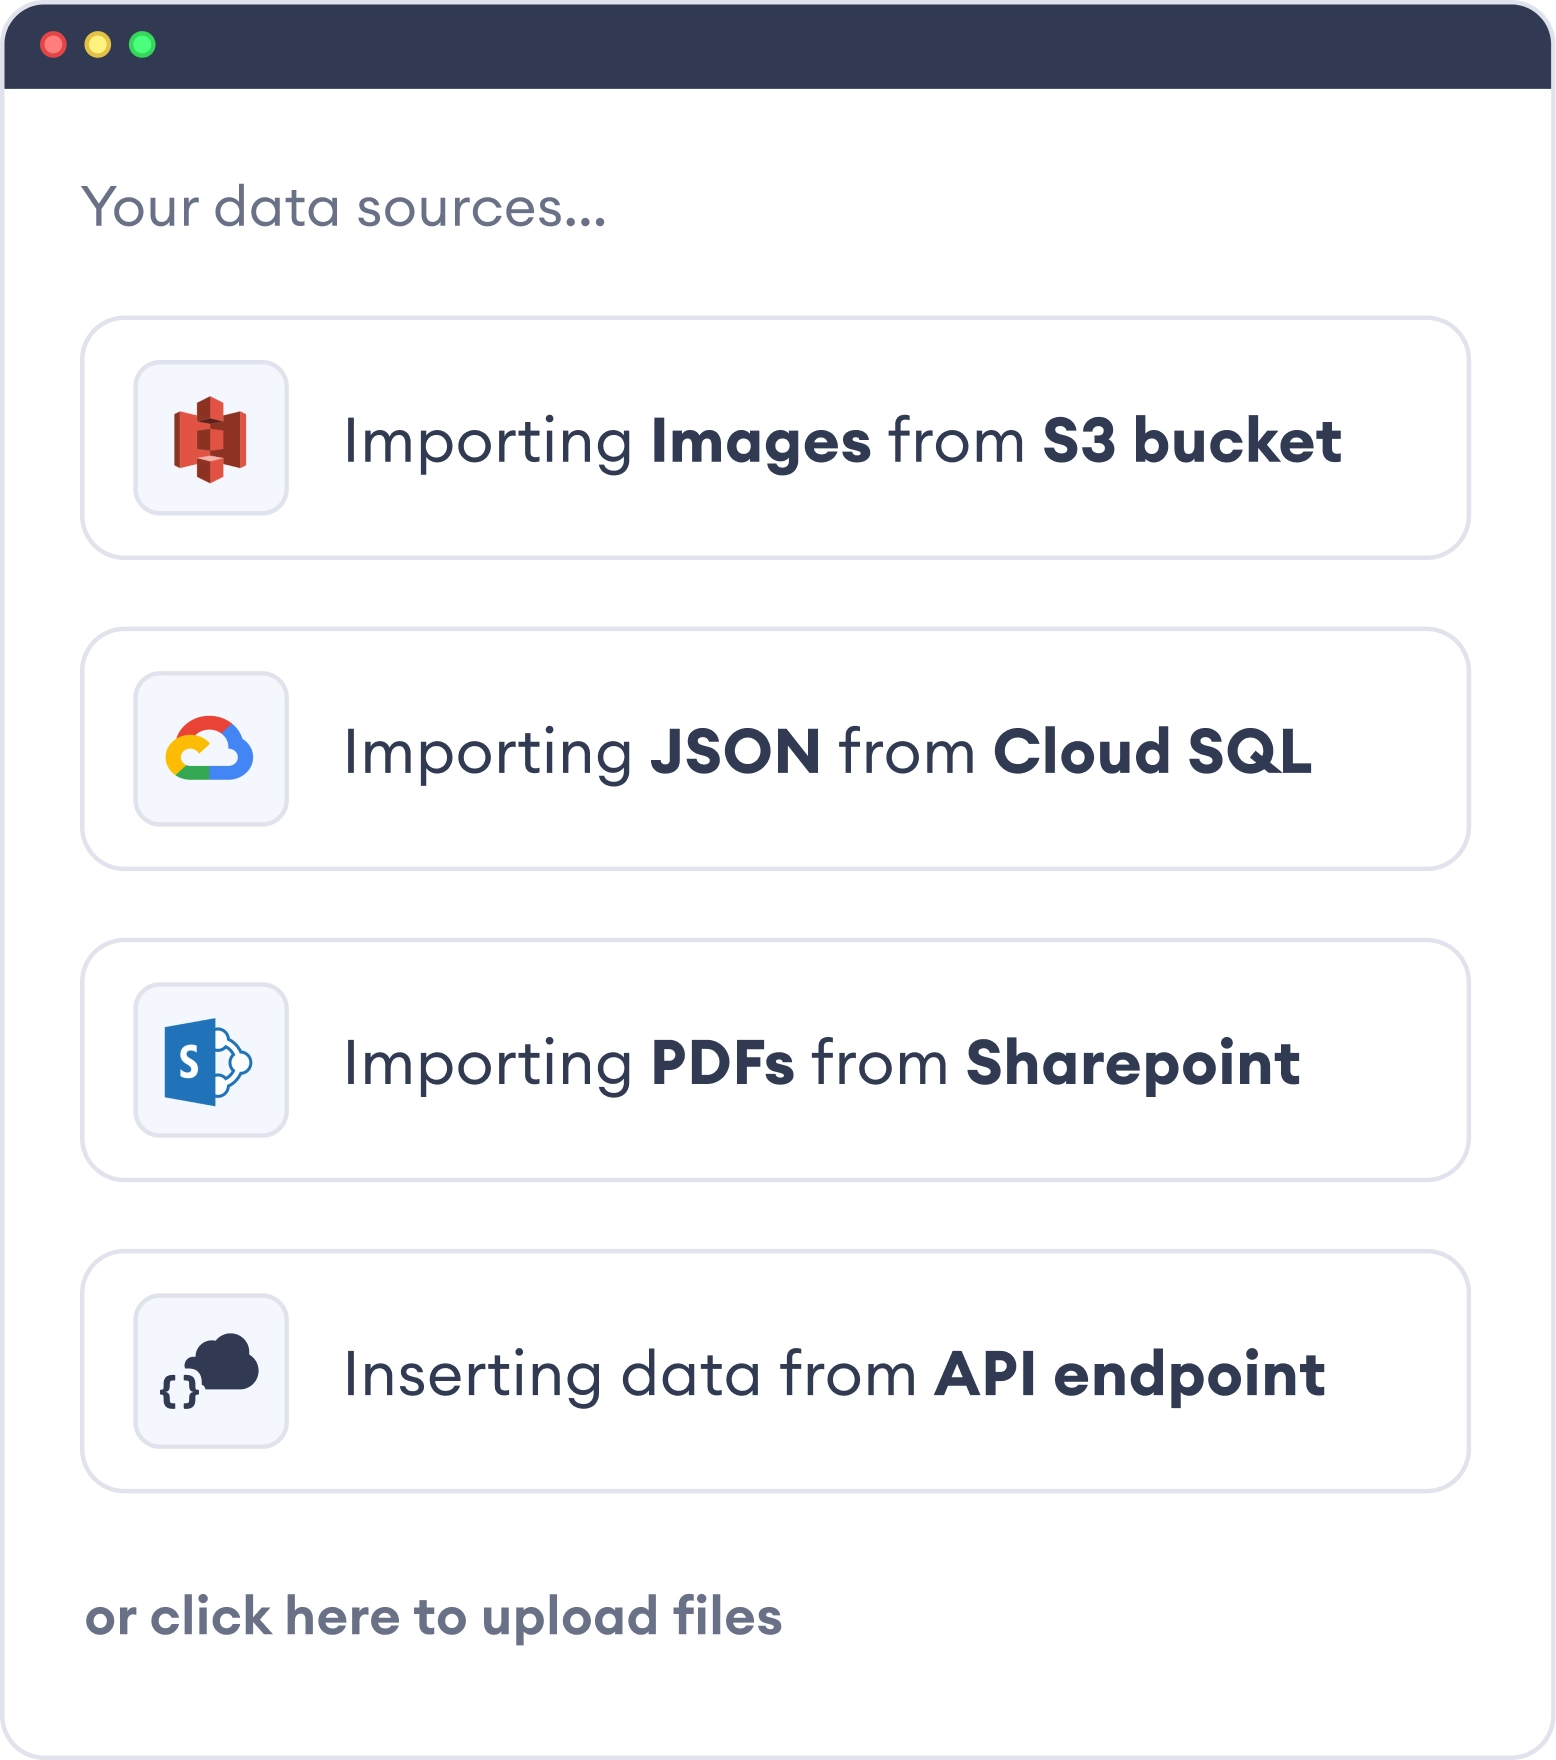
Task: Click the red close window dot
Action: 53,45
